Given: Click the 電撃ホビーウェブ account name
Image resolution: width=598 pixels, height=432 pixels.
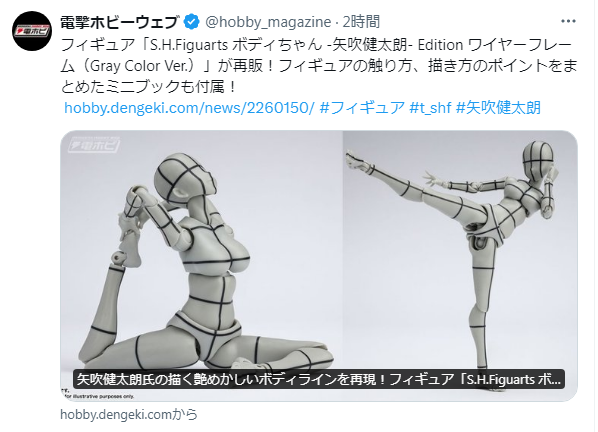Looking at the screenshot, I should pyautogui.click(x=119, y=22).
